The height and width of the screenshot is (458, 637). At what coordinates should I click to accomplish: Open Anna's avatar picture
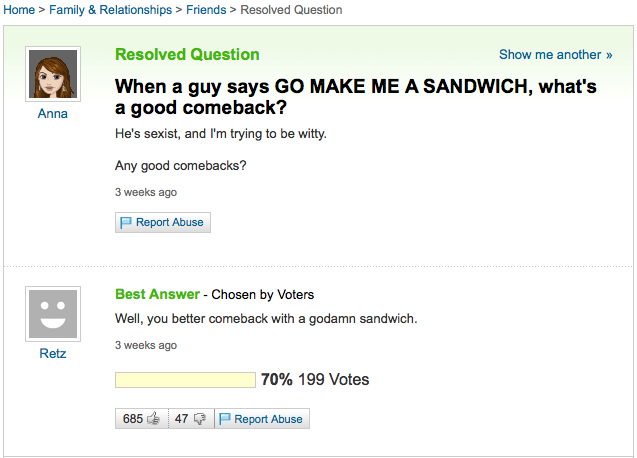(x=53, y=73)
